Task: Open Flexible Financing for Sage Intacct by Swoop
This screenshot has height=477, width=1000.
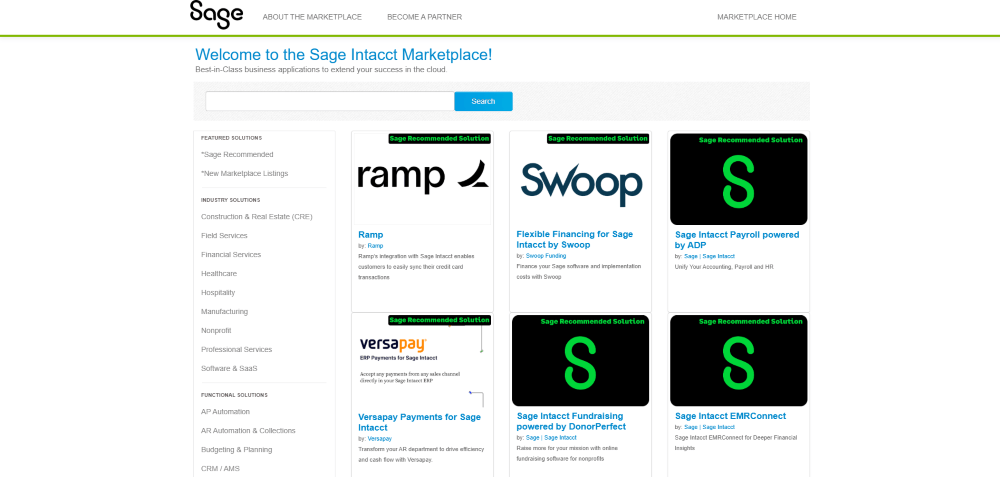Action: pos(575,240)
